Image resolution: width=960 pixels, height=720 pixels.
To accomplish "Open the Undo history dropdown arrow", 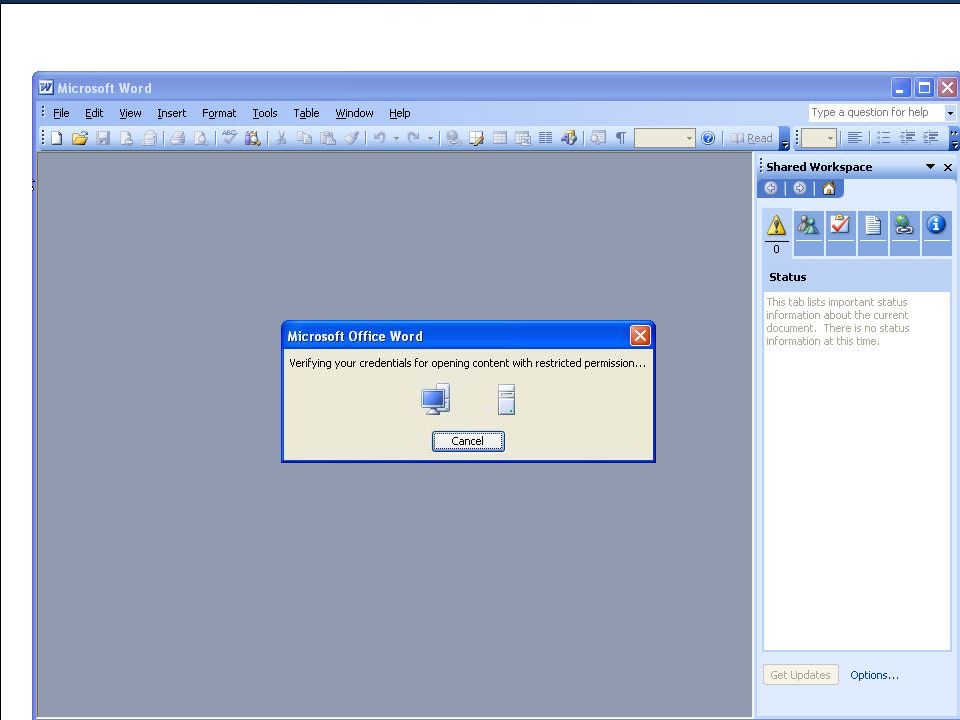I will point(396,138).
